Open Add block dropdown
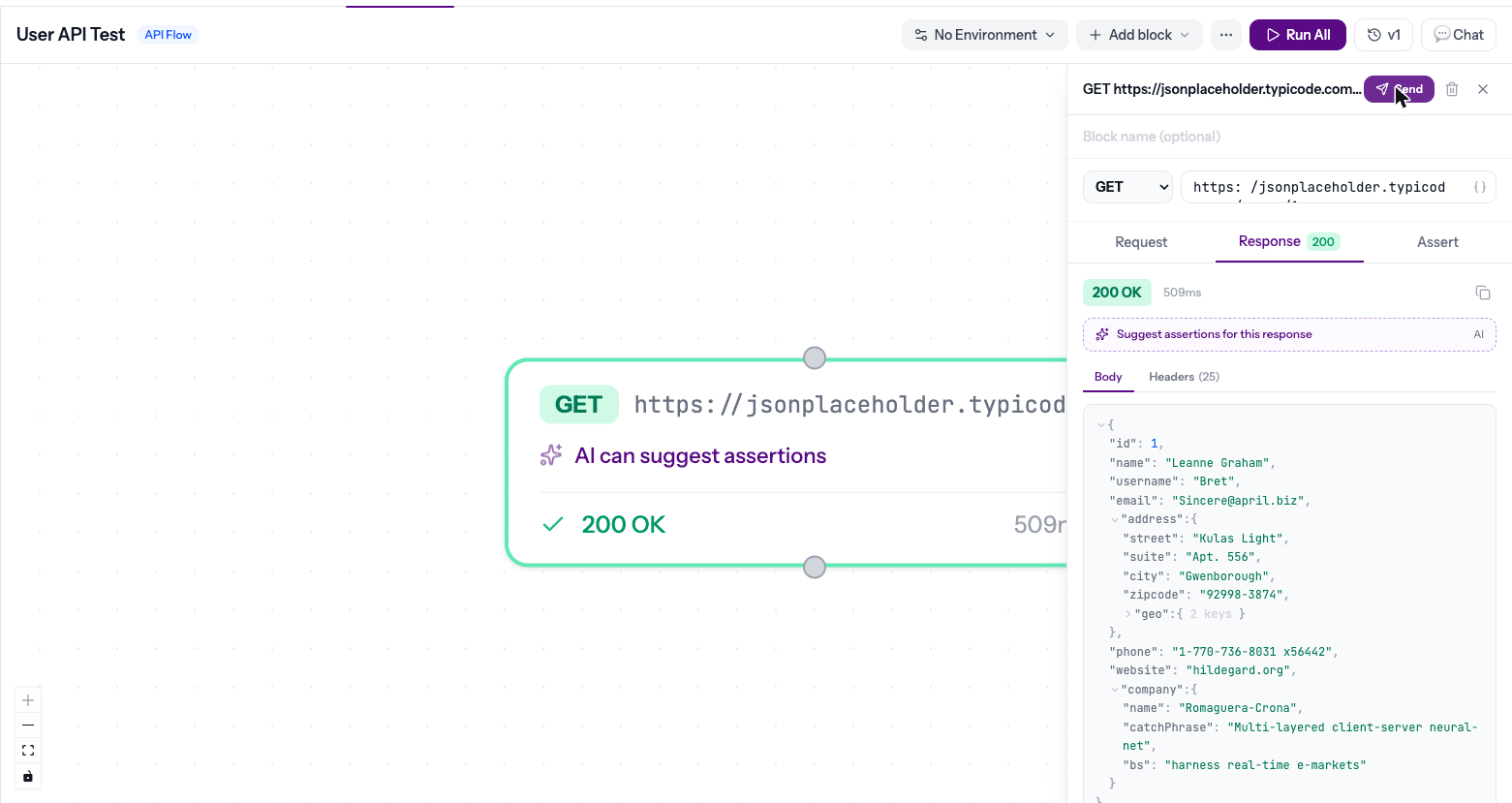The image size is (1512, 803). (1139, 34)
